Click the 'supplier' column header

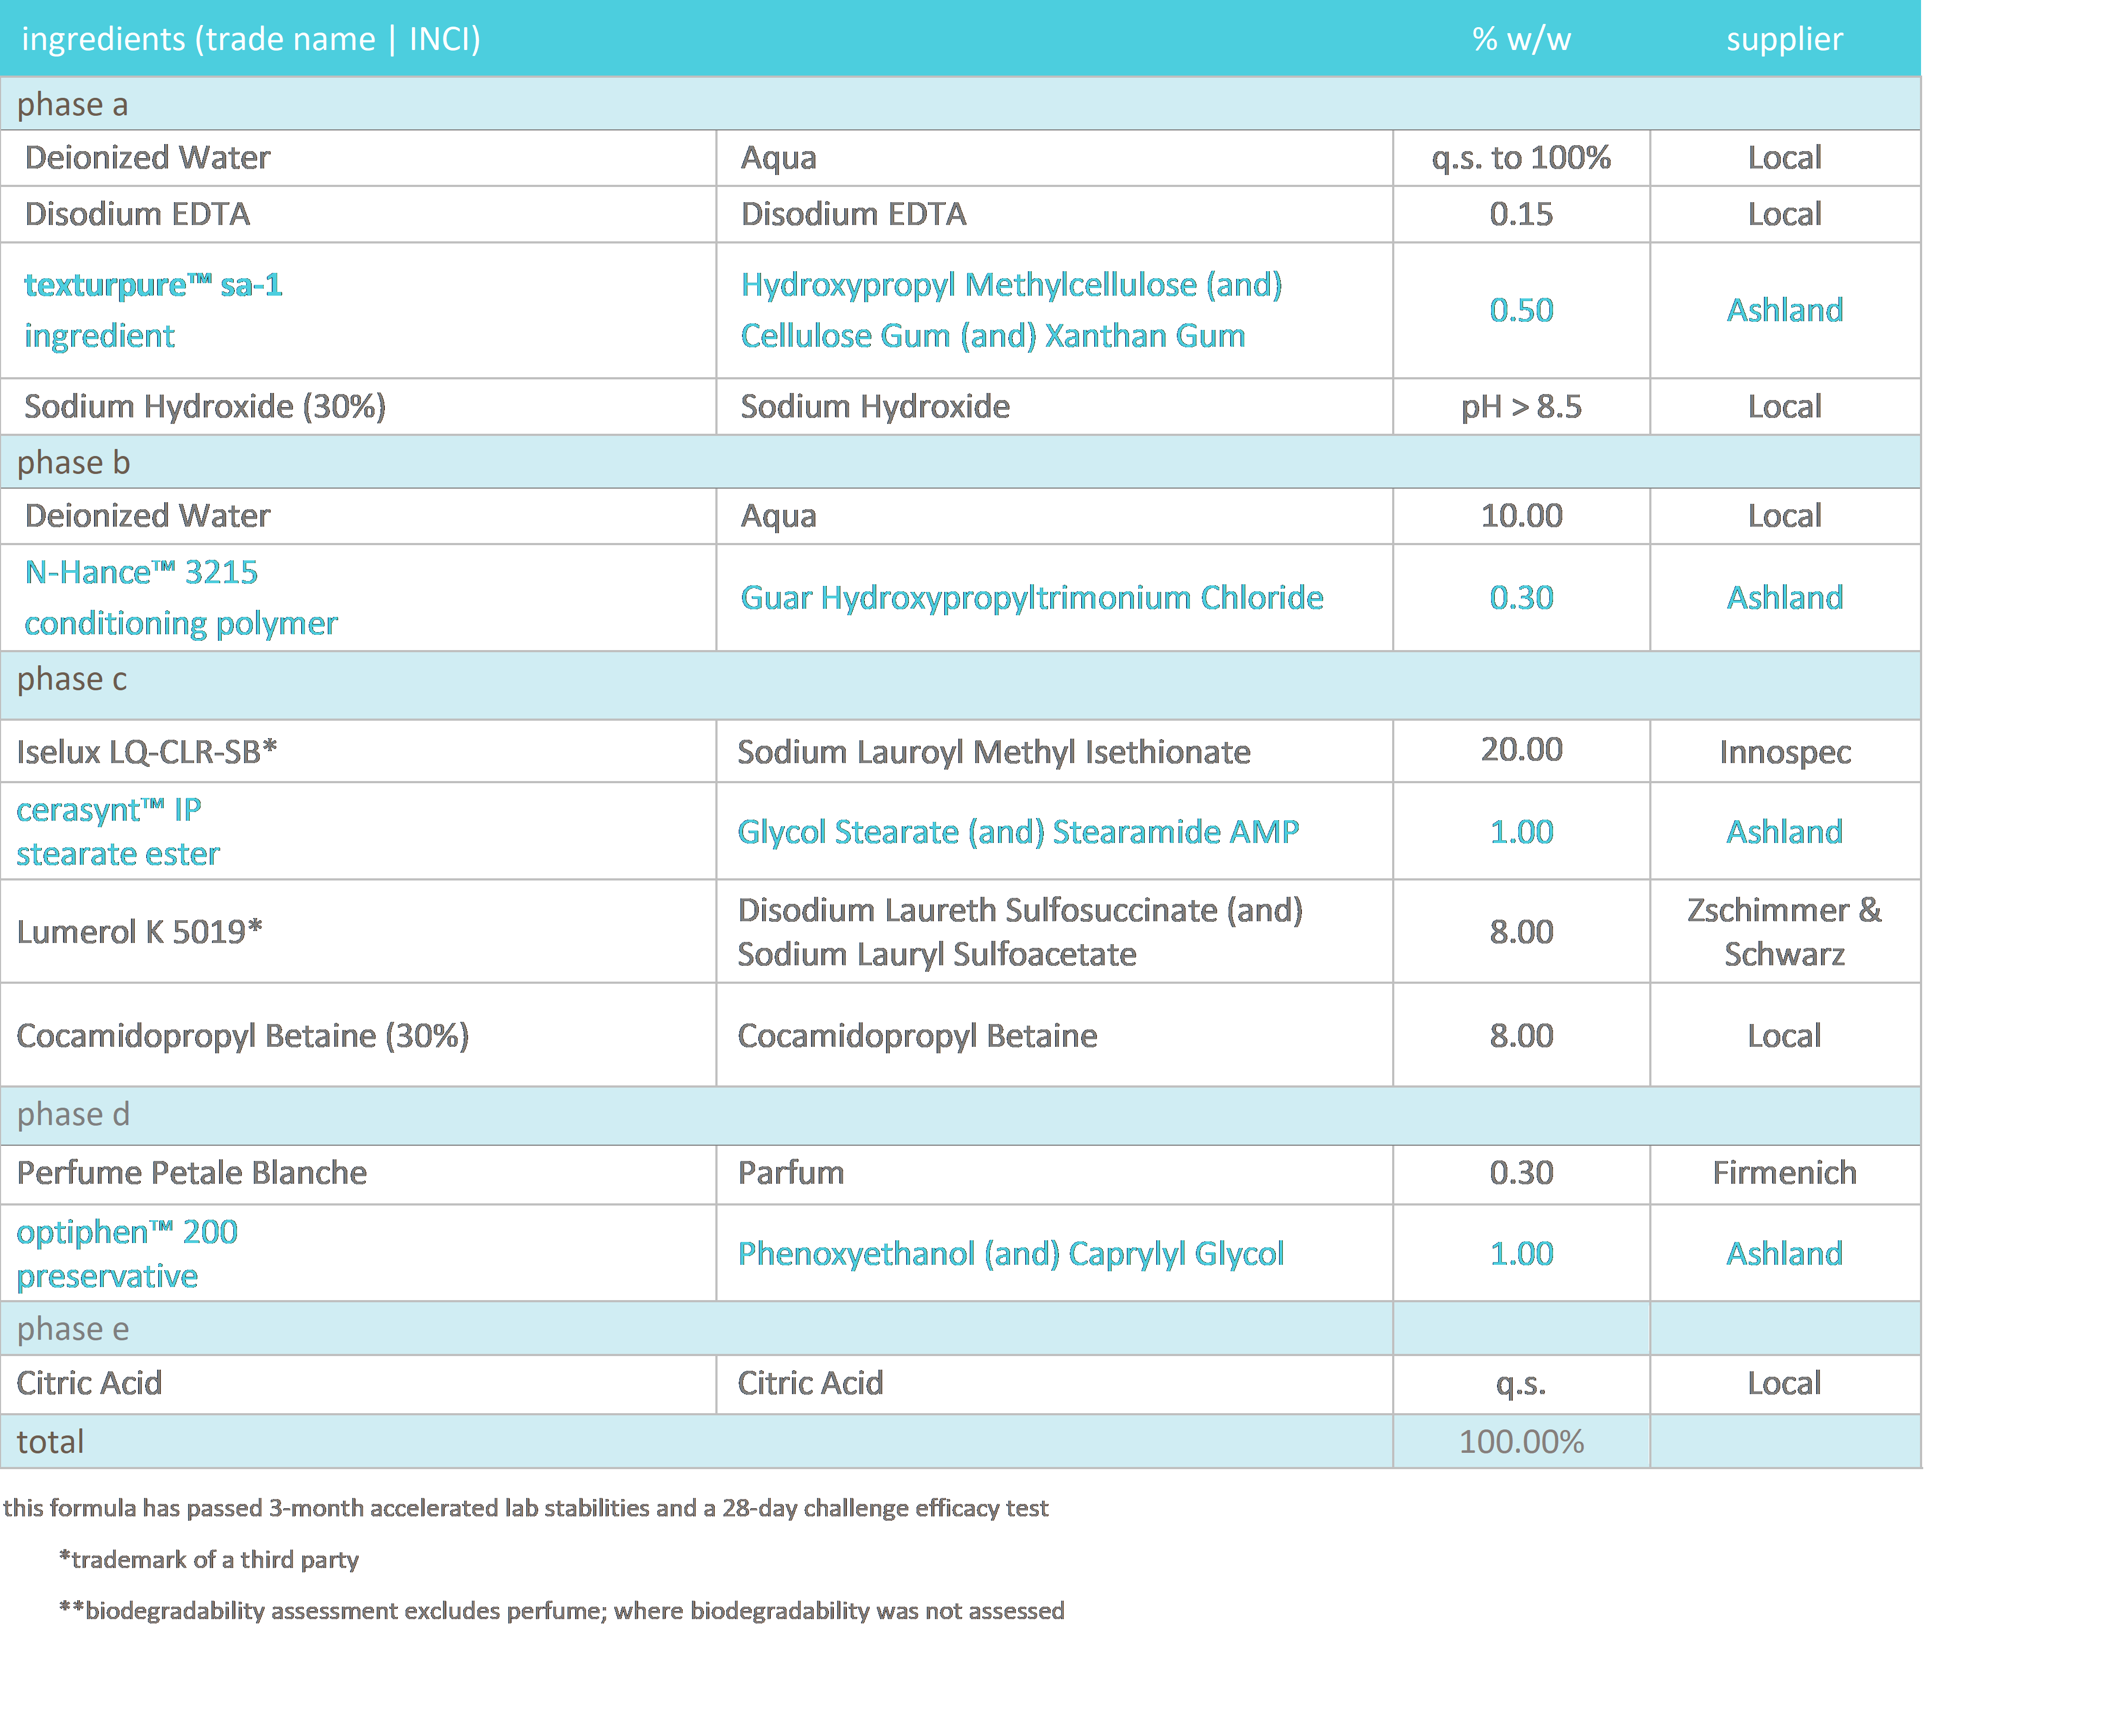(x=1784, y=39)
